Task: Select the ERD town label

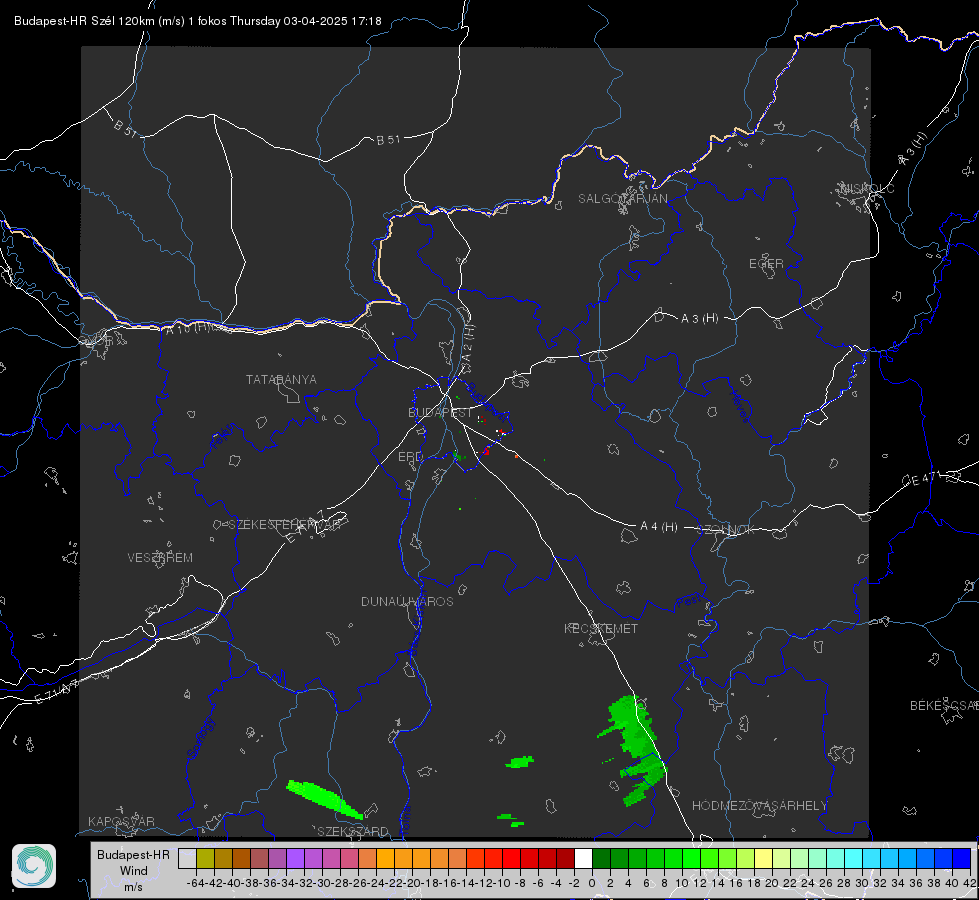Action: (x=410, y=457)
